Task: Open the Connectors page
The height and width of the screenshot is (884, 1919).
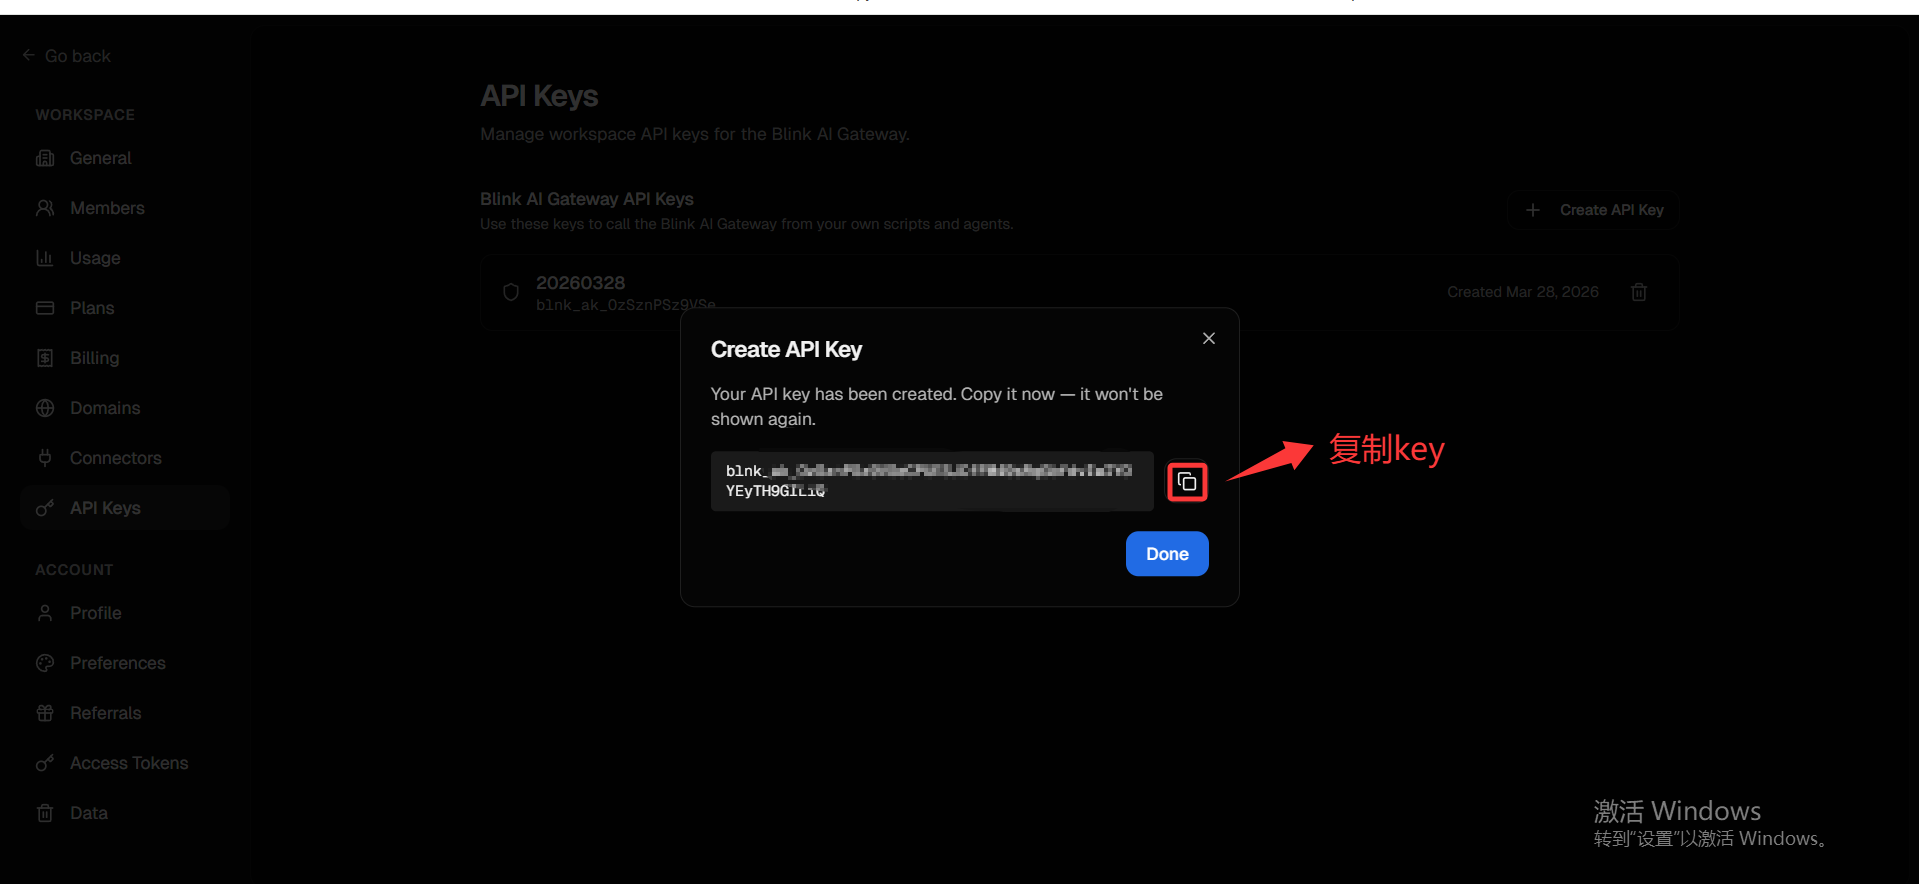Action: (x=125, y=458)
